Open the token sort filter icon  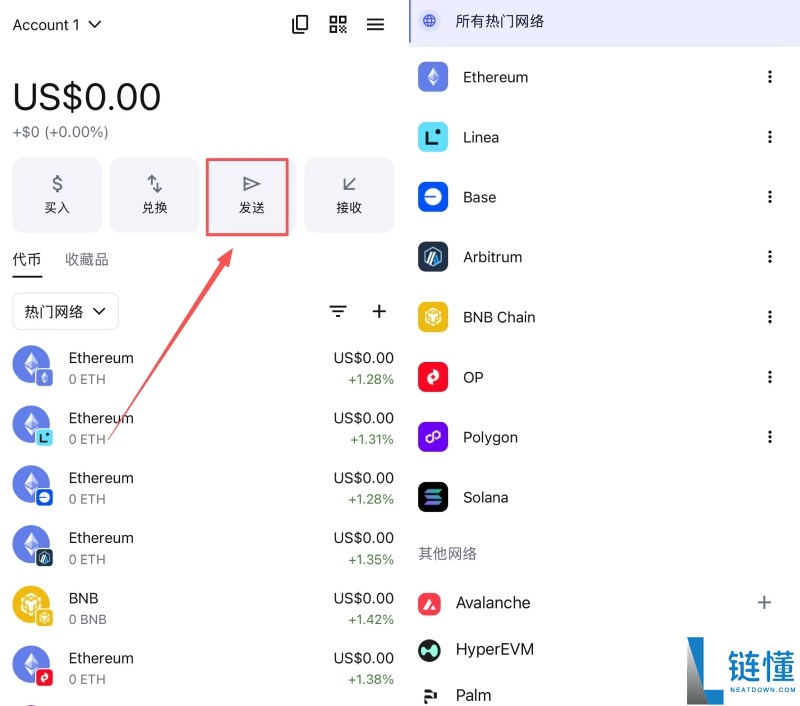click(x=338, y=311)
